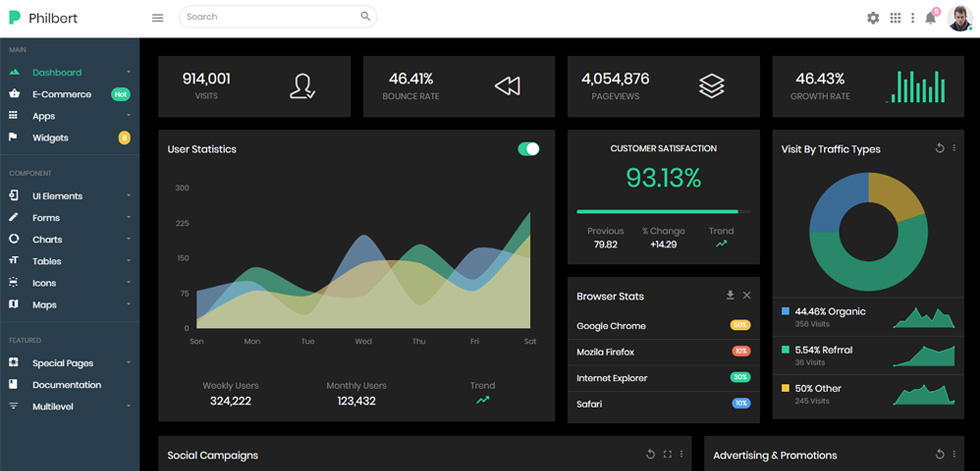Open Advertising & Promotions options menu
980x471 pixels.
click(x=954, y=454)
